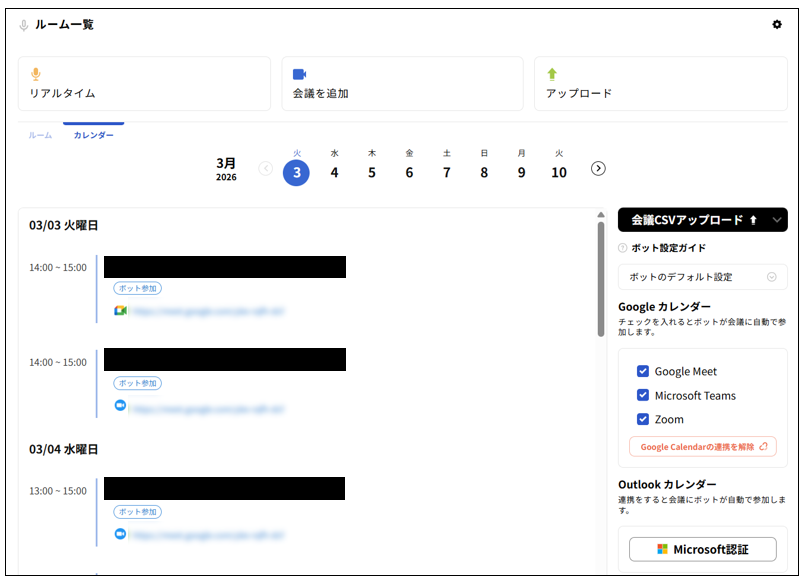Go to previous week with the left arrow
805x586 pixels.
pos(265,169)
